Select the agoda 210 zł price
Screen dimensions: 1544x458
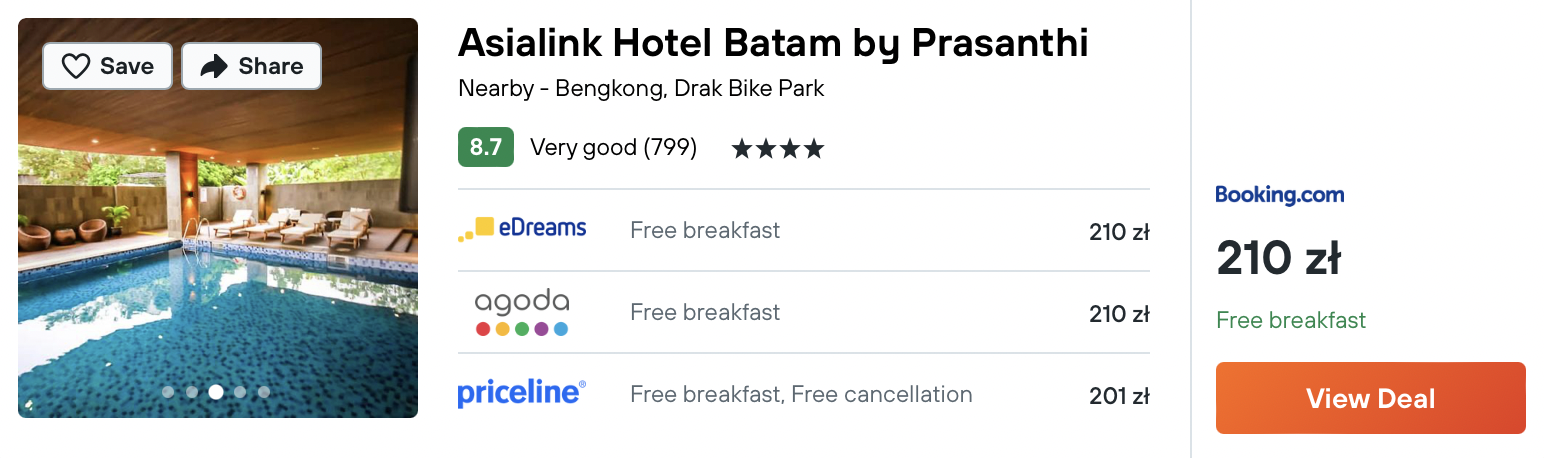[1119, 314]
